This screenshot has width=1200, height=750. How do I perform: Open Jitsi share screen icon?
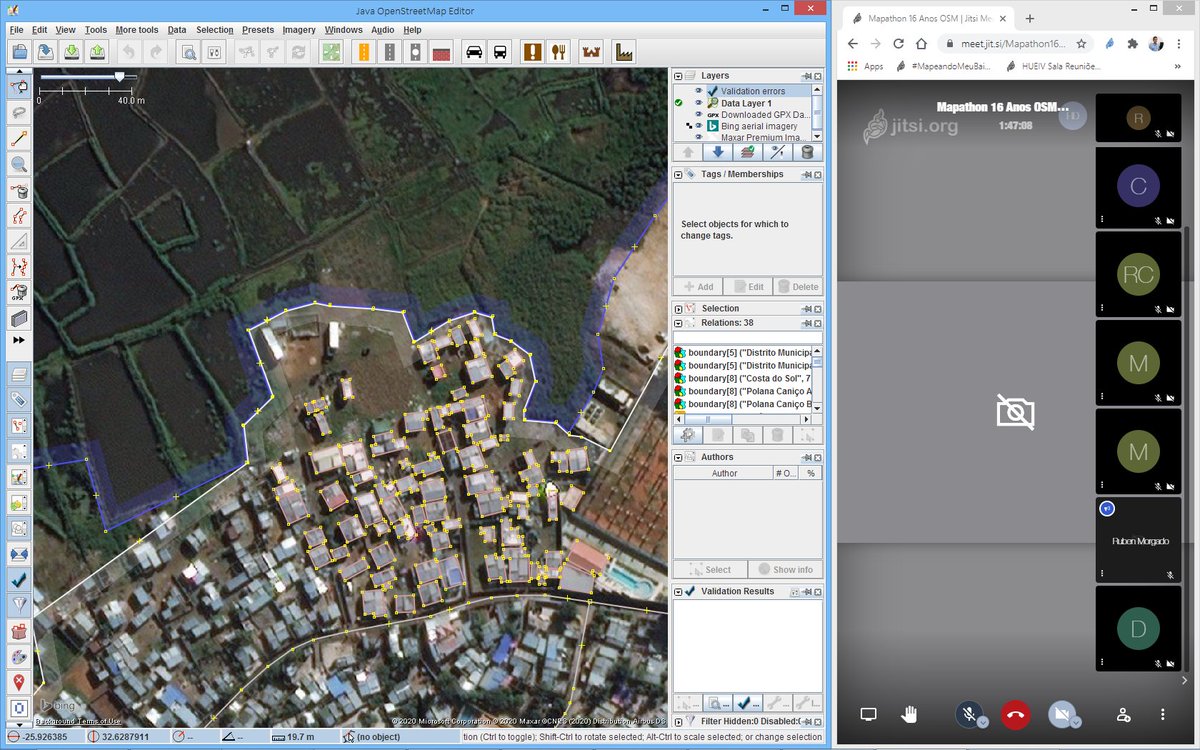(868, 714)
